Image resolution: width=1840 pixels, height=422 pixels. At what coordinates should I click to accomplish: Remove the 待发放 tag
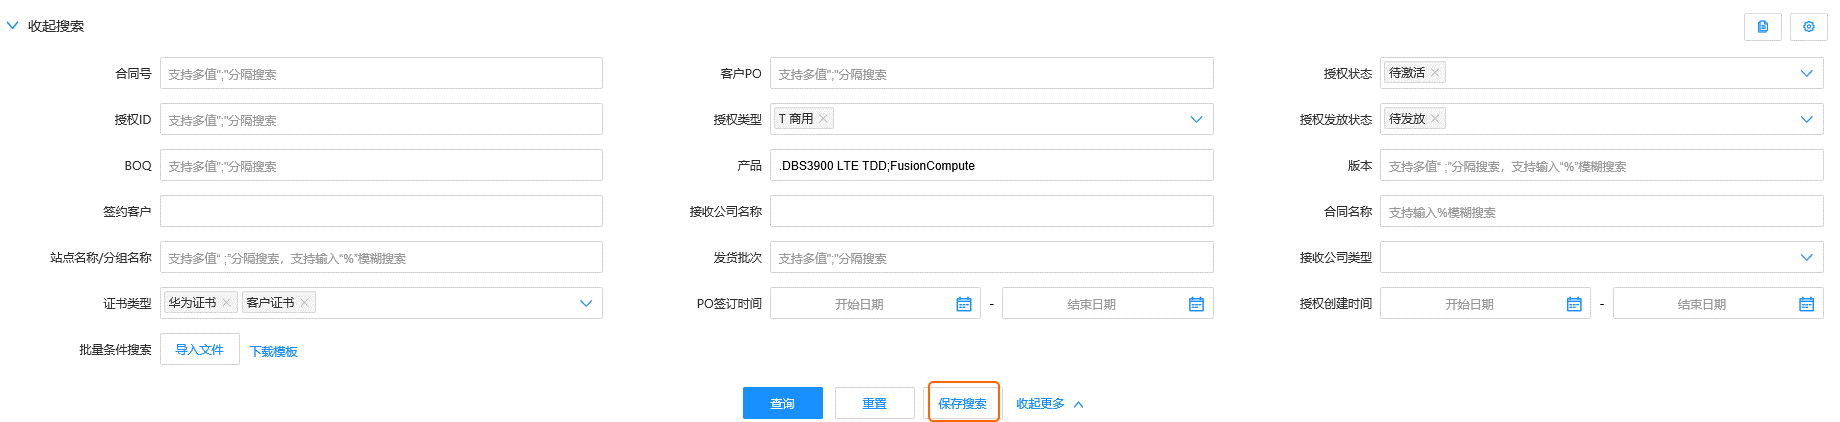pos(1435,119)
